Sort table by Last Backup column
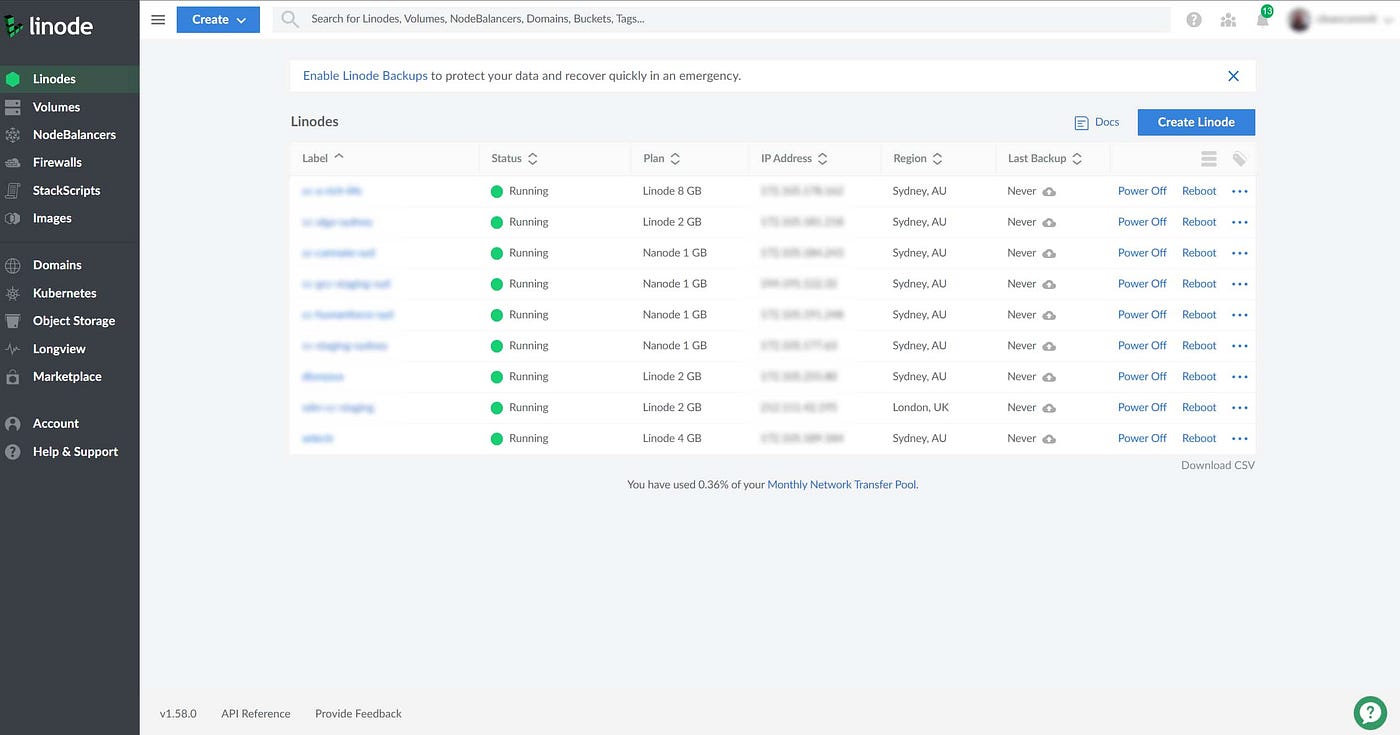Screen dimensions: 1400x735 (x=1045, y=158)
